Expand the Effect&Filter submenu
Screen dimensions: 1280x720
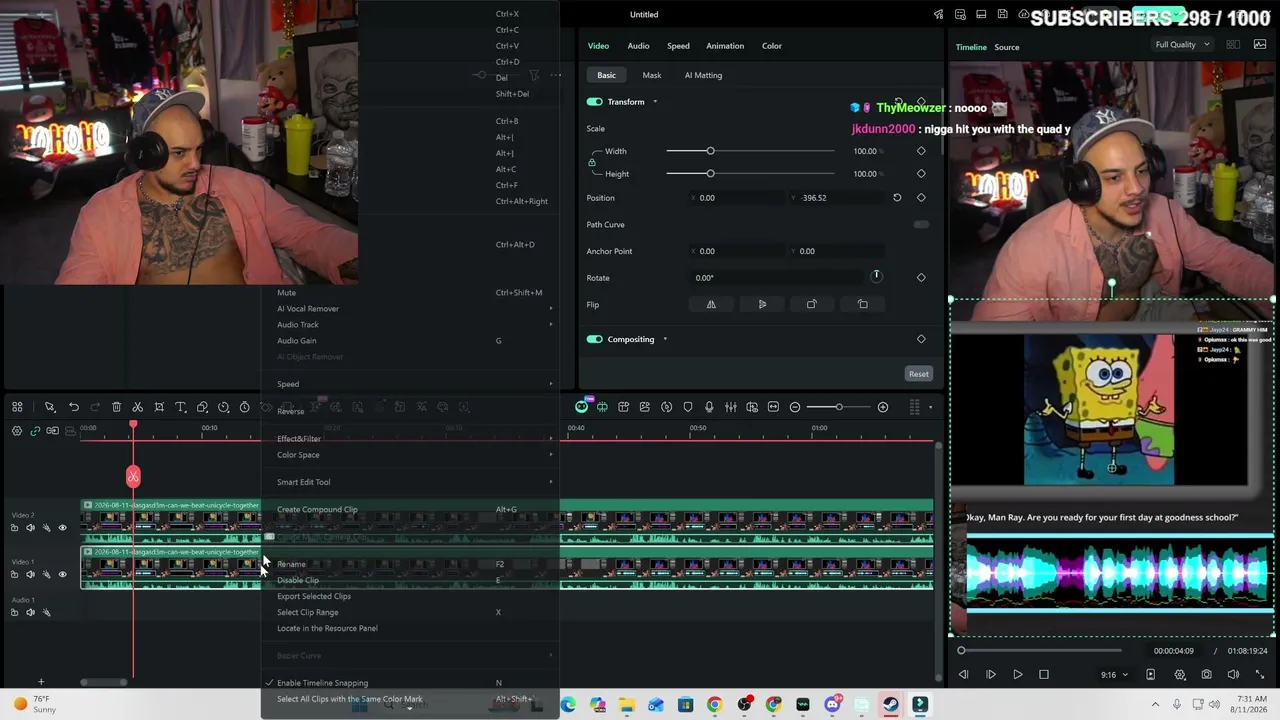[410, 439]
